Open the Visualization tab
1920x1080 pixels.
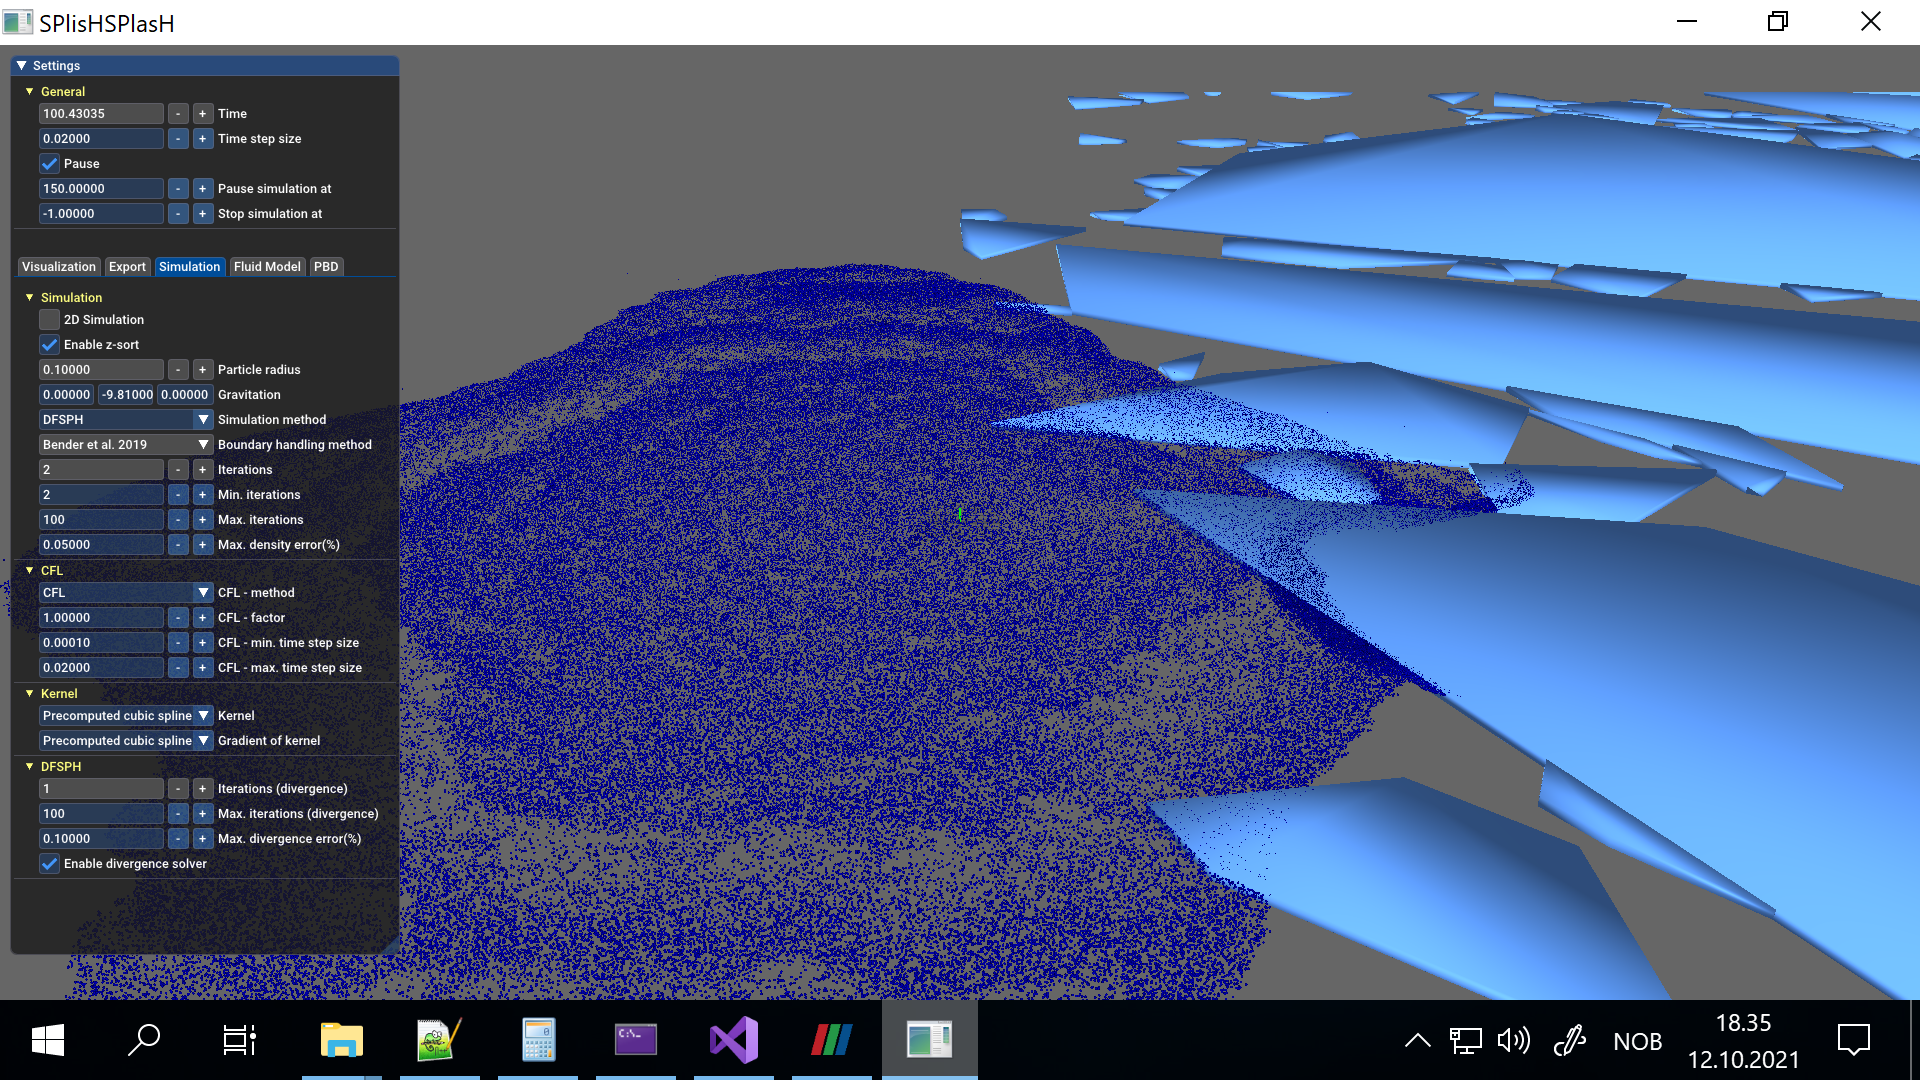[x=58, y=266]
